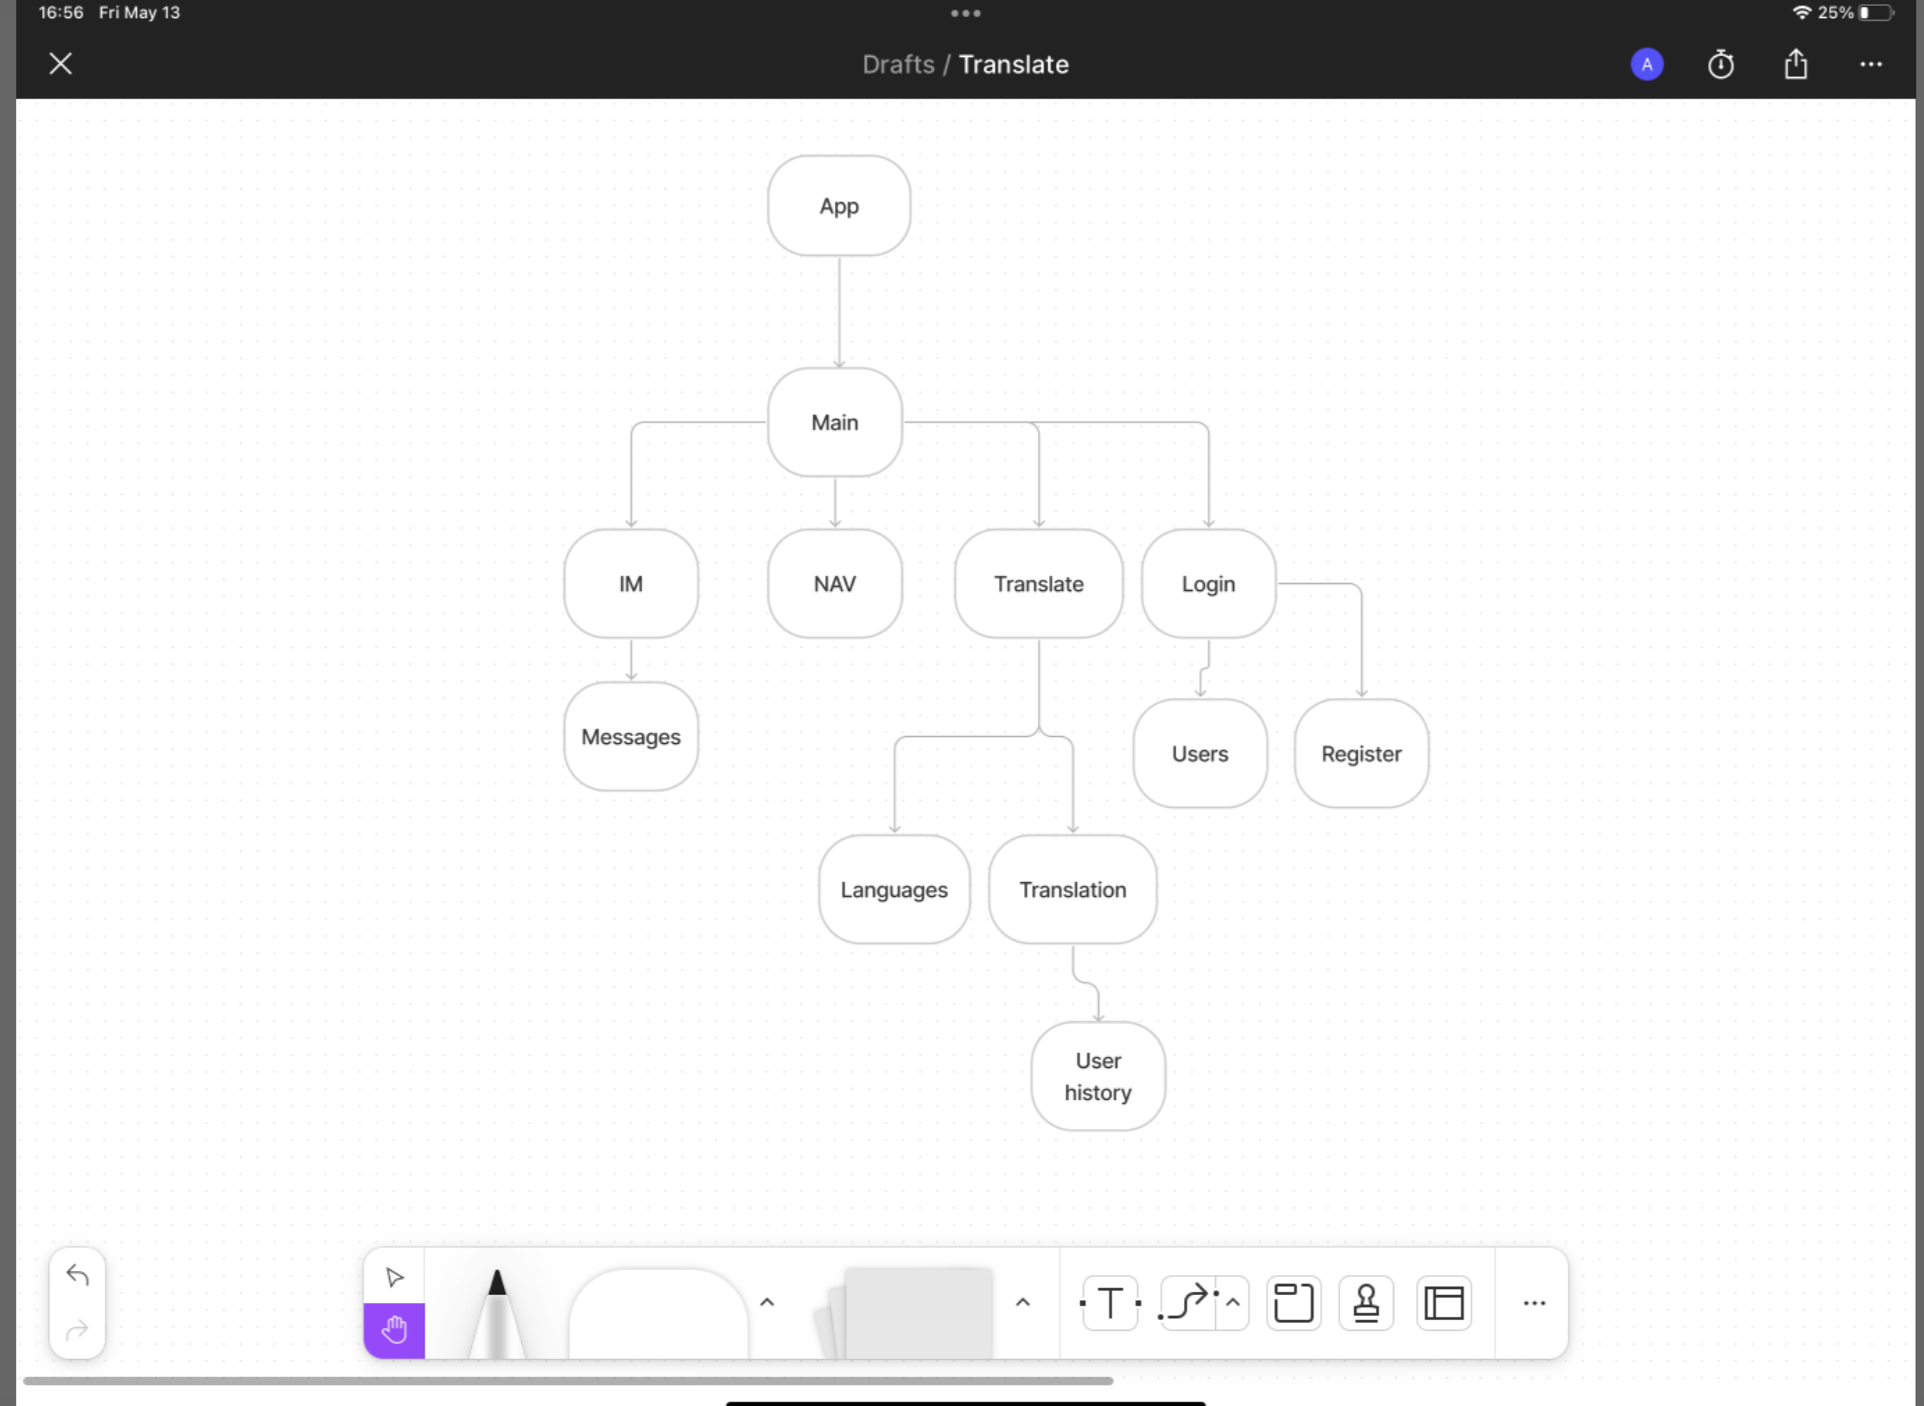Select the section frame tool
Viewport: 1924px width, 1406px height.
coord(1293,1303)
